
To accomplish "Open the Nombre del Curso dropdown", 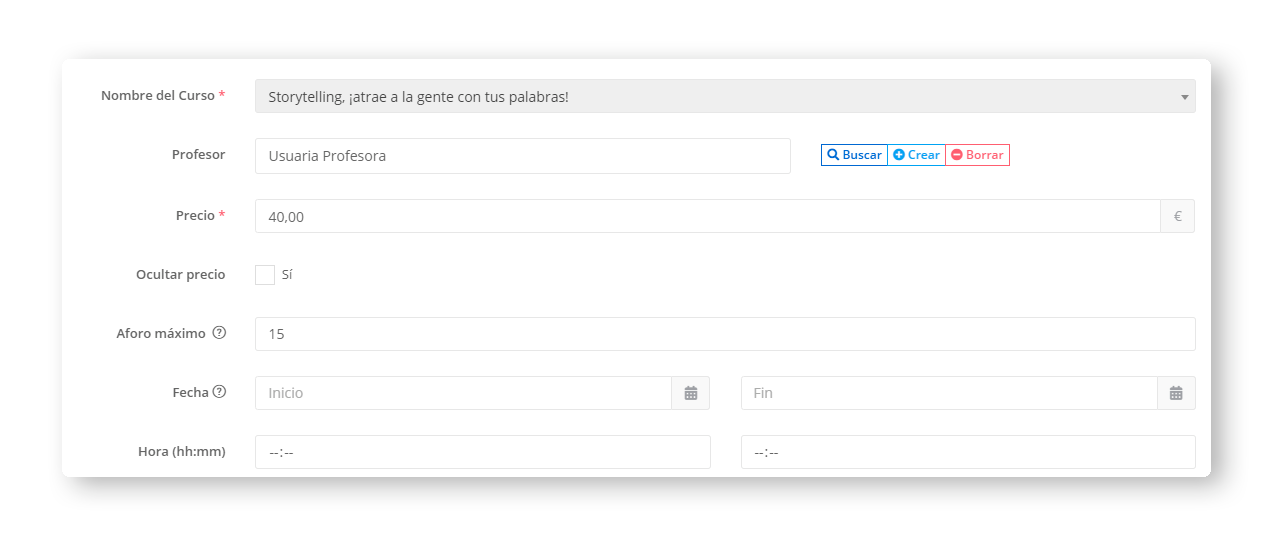I will point(724,96).
